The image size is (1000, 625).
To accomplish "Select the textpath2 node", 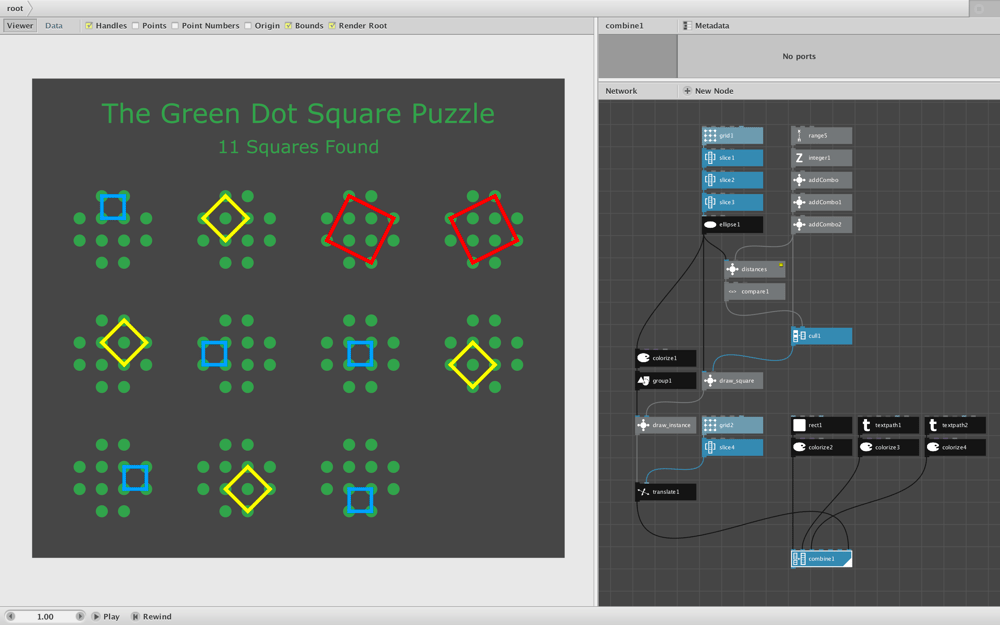I will coord(955,425).
